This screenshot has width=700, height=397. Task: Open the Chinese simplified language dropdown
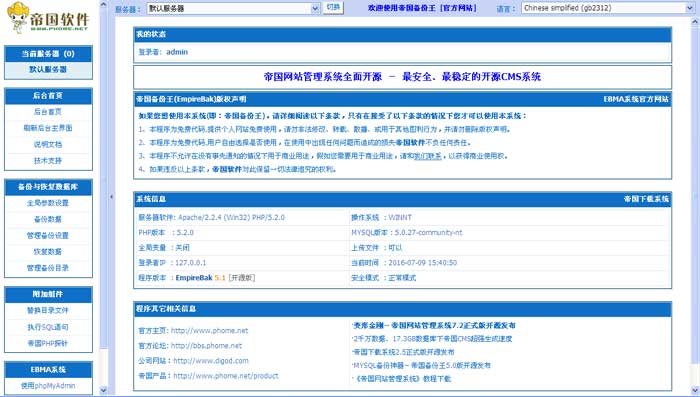click(608, 8)
